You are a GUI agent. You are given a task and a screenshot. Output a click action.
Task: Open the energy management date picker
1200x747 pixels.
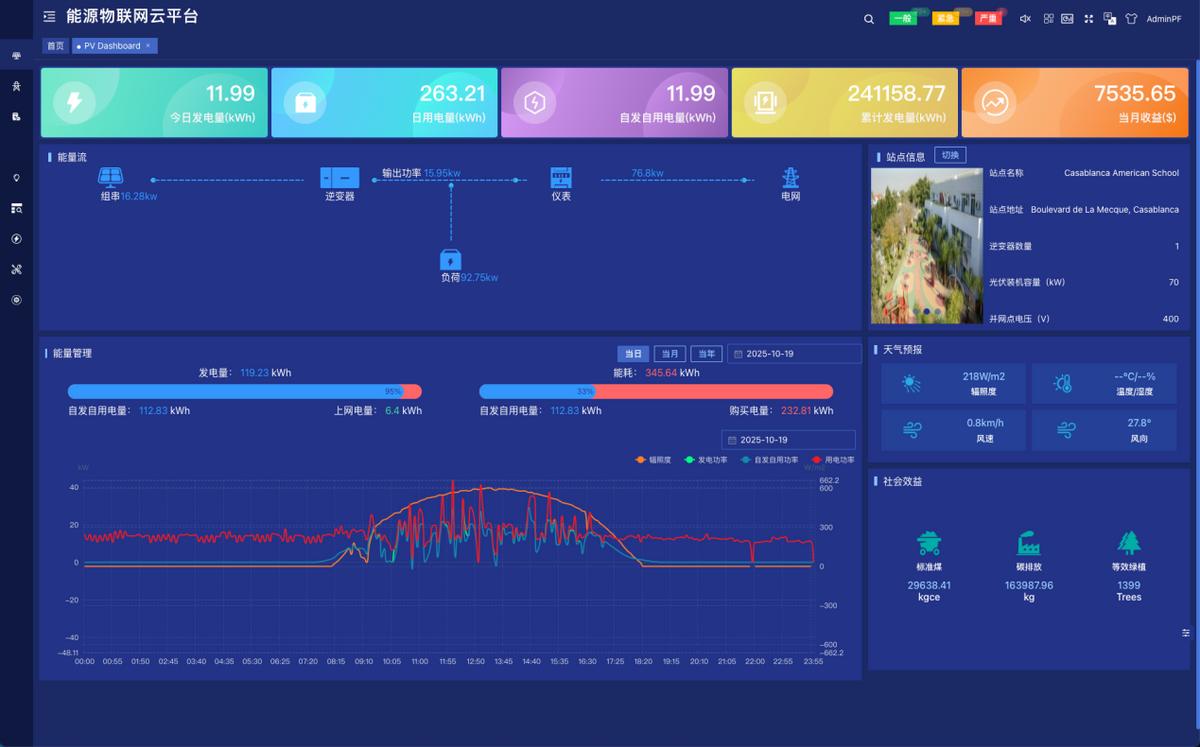(794, 354)
